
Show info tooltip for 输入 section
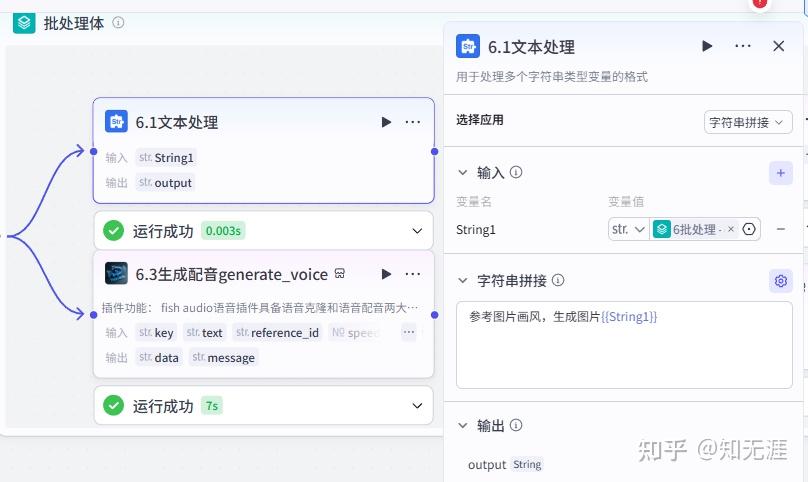click(516, 172)
